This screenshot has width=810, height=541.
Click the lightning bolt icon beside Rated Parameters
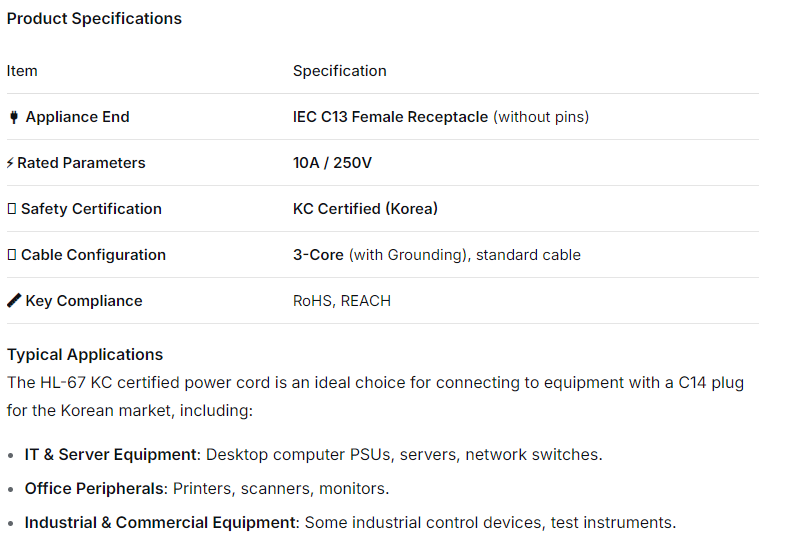tap(10, 163)
